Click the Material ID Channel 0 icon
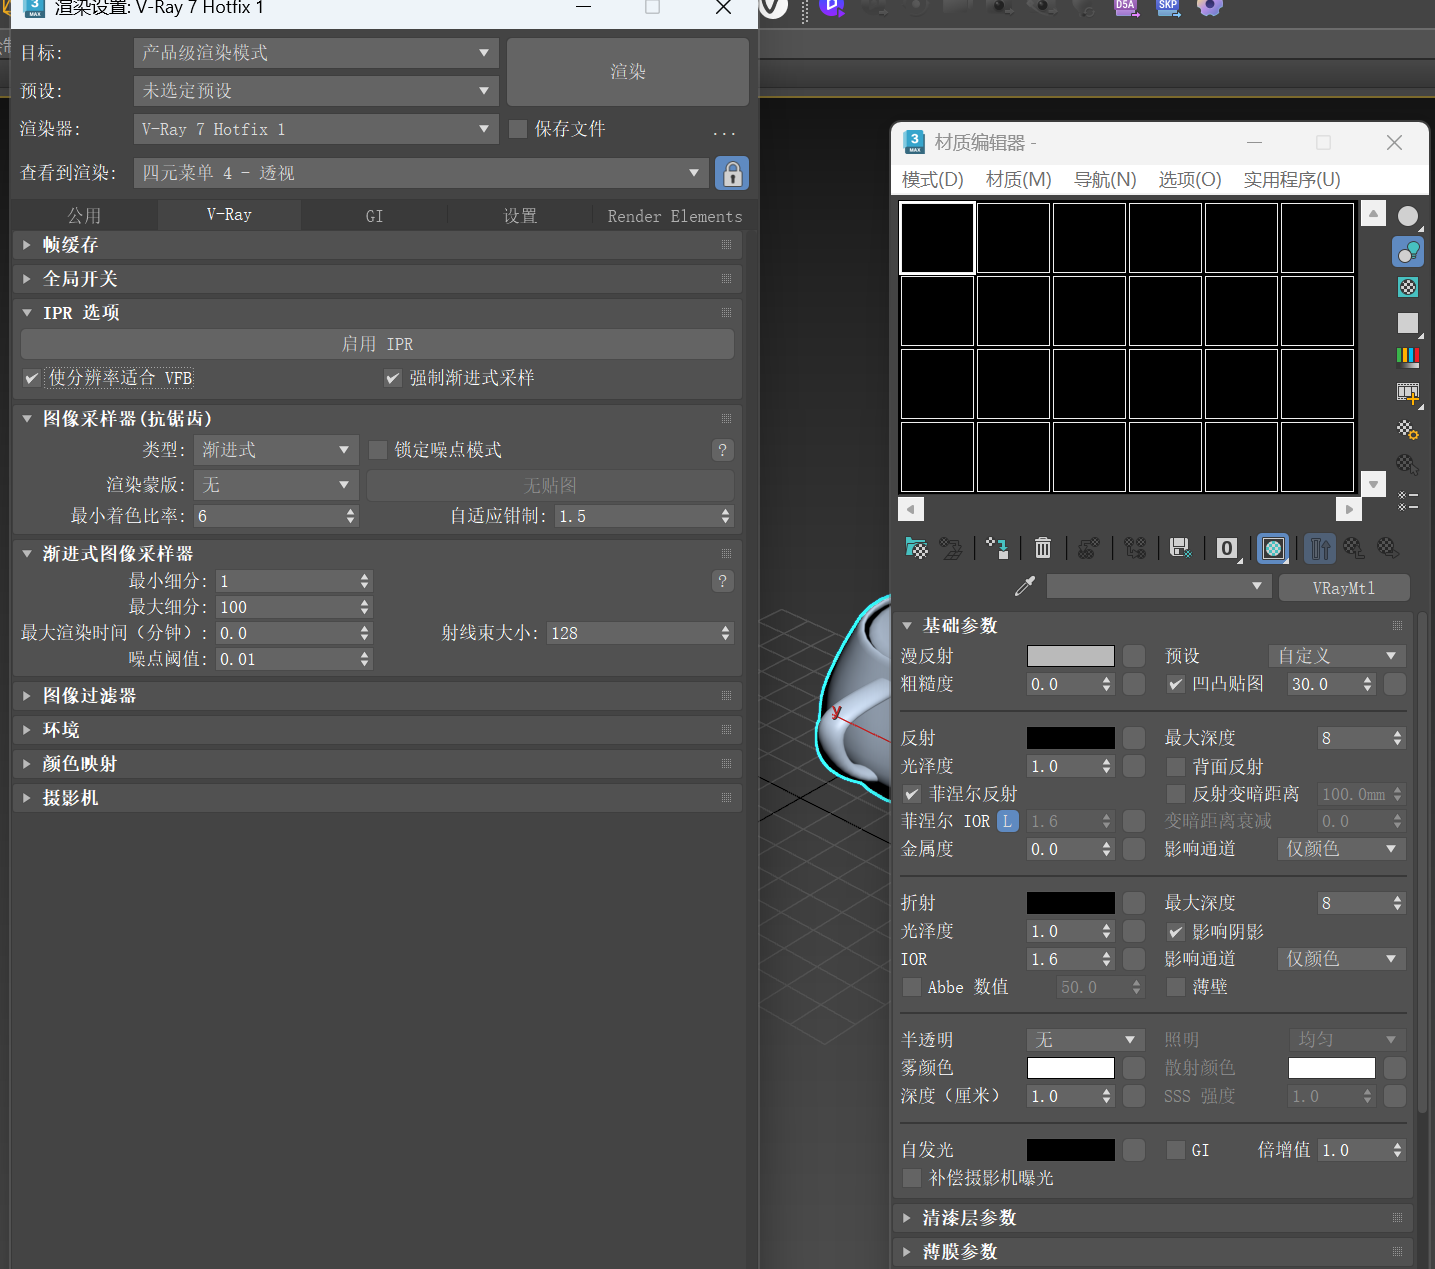 (x=1227, y=548)
